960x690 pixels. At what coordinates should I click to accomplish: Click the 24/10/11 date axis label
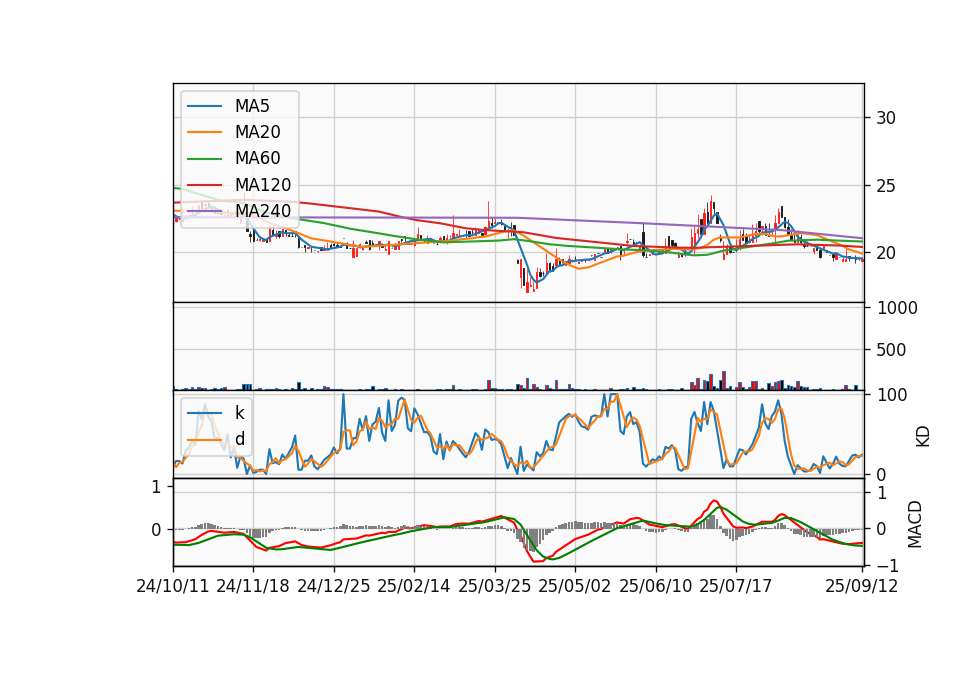pos(173,586)
